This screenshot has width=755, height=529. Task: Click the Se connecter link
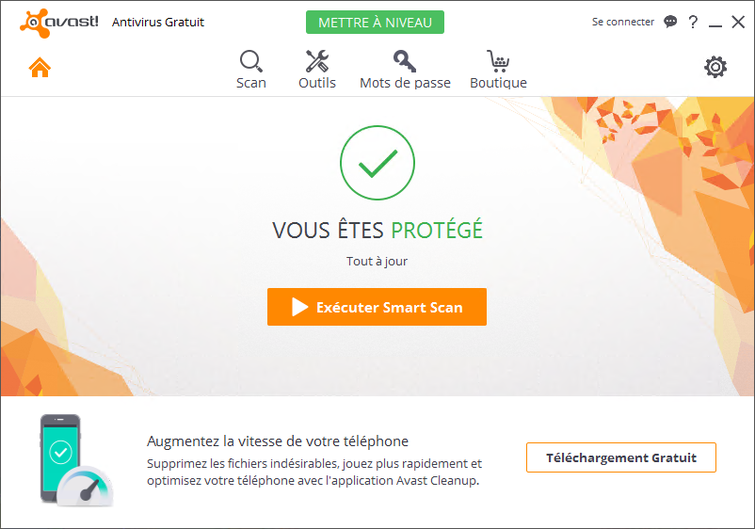click(623, 22)
